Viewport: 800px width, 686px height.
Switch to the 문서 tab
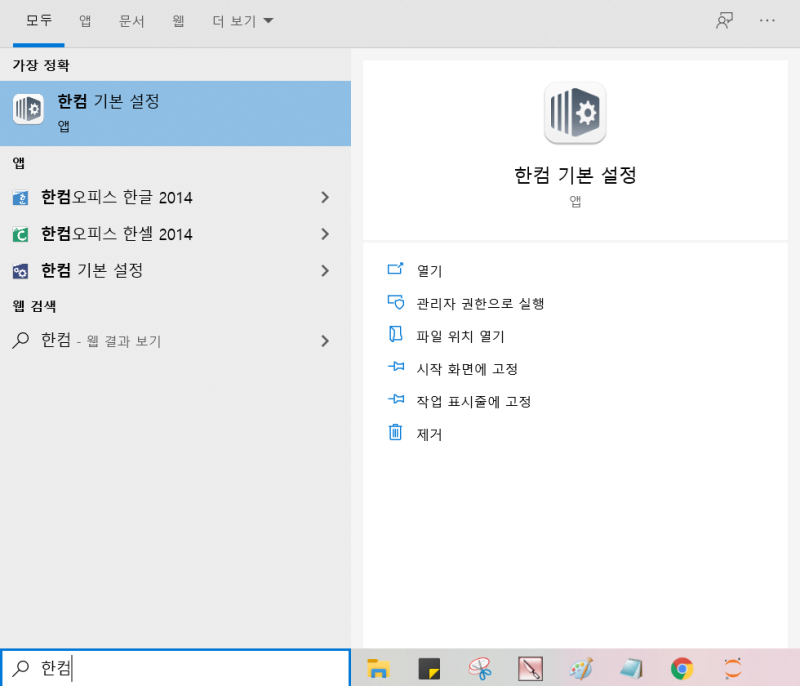[132, 21]
